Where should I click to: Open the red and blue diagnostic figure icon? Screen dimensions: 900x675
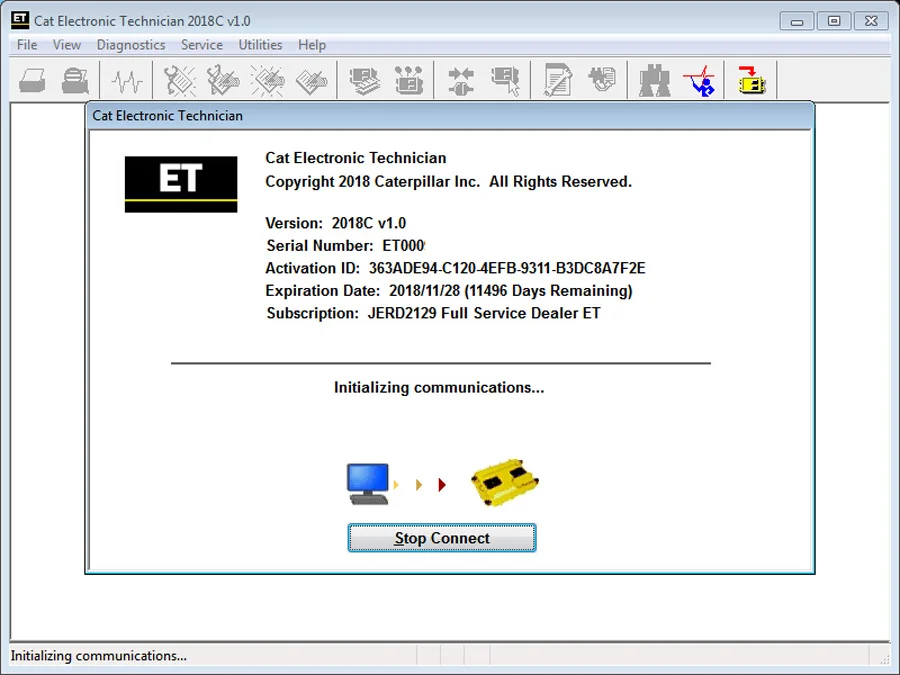(700, 81)
